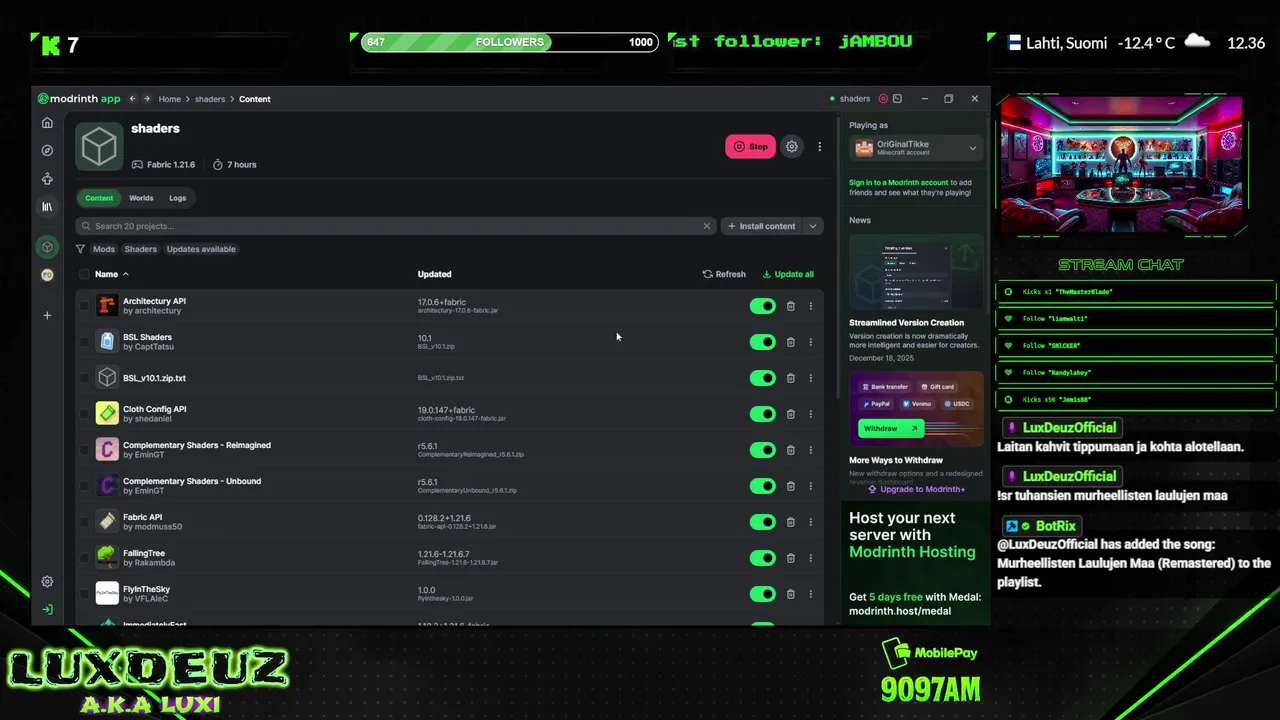Screen dimensions: 1280x720
Task: Open the BSL Shaders row options menu
Action: point(811,342)
